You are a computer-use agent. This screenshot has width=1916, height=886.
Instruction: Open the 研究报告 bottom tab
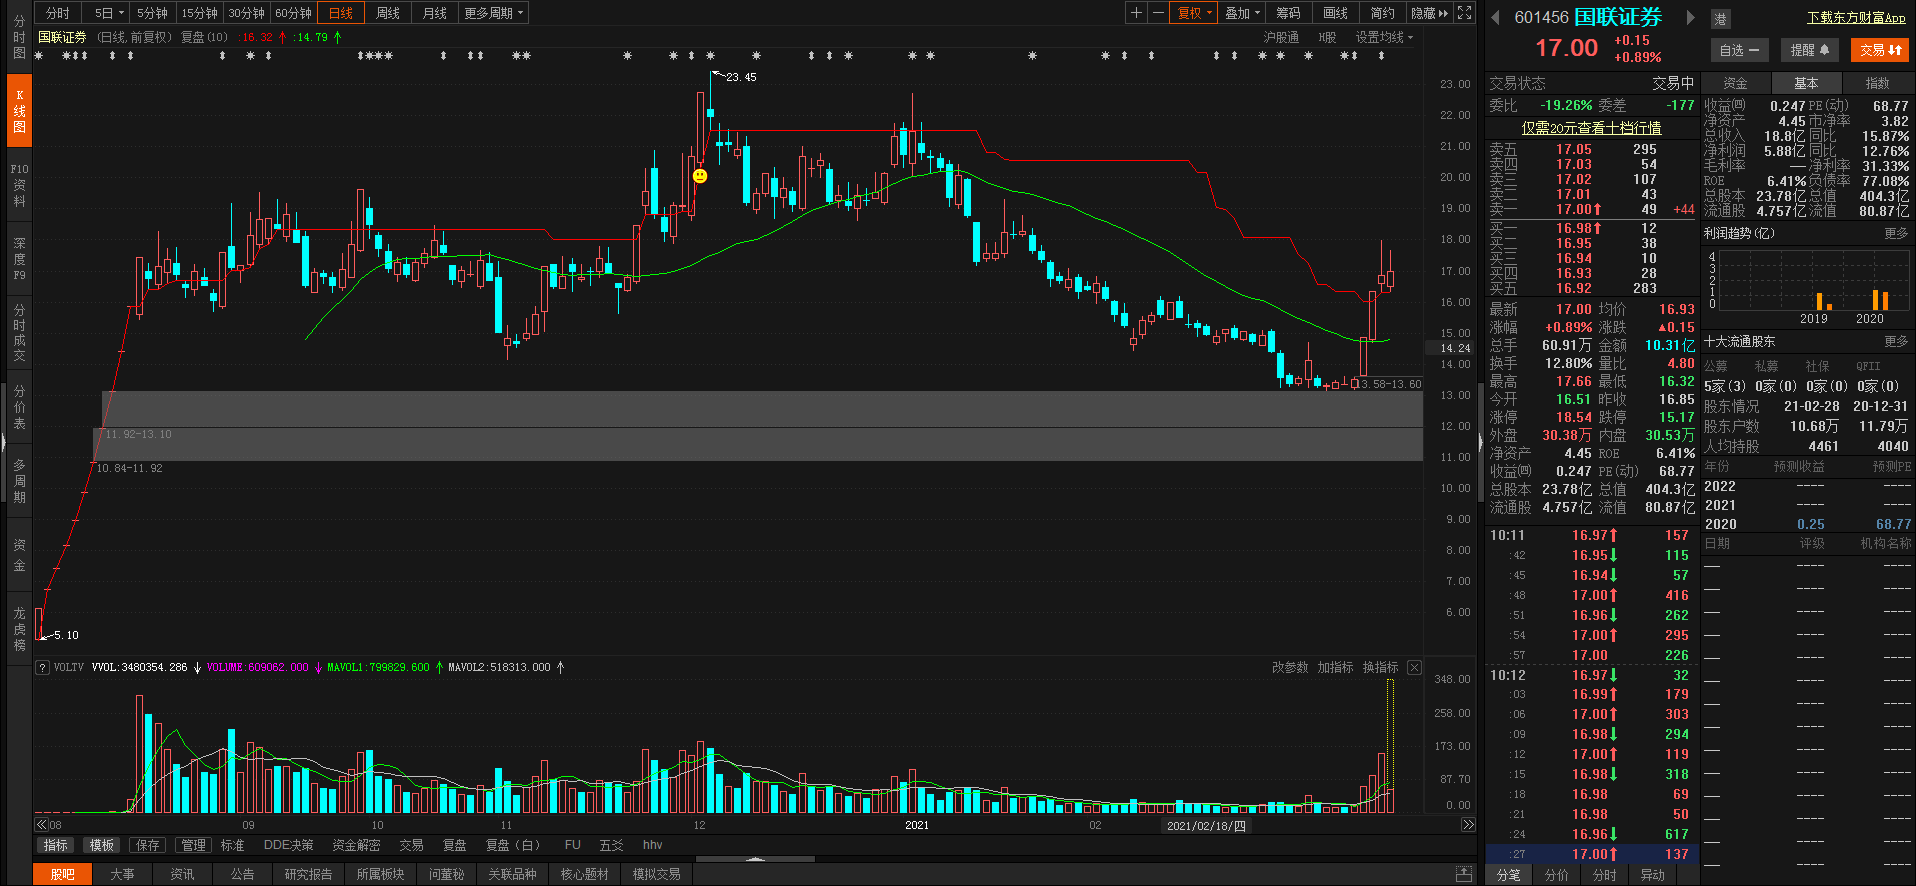308,874
